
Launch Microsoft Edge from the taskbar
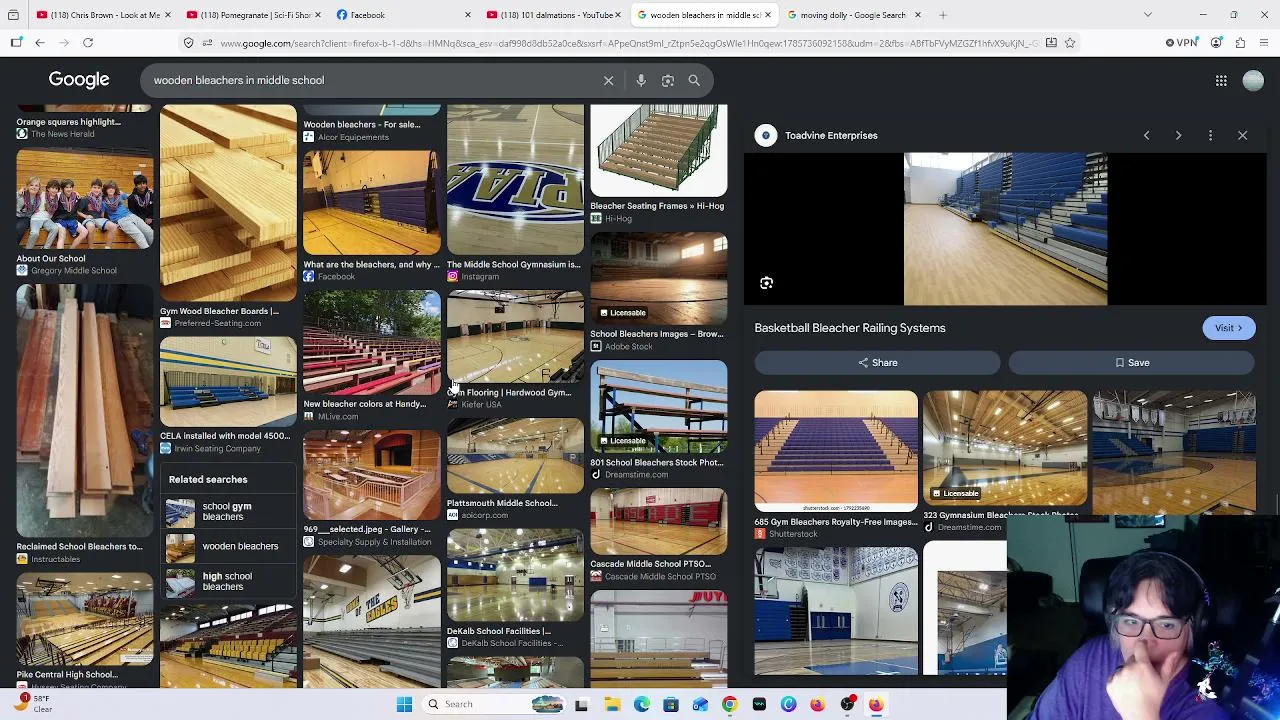tap(641, 704)
